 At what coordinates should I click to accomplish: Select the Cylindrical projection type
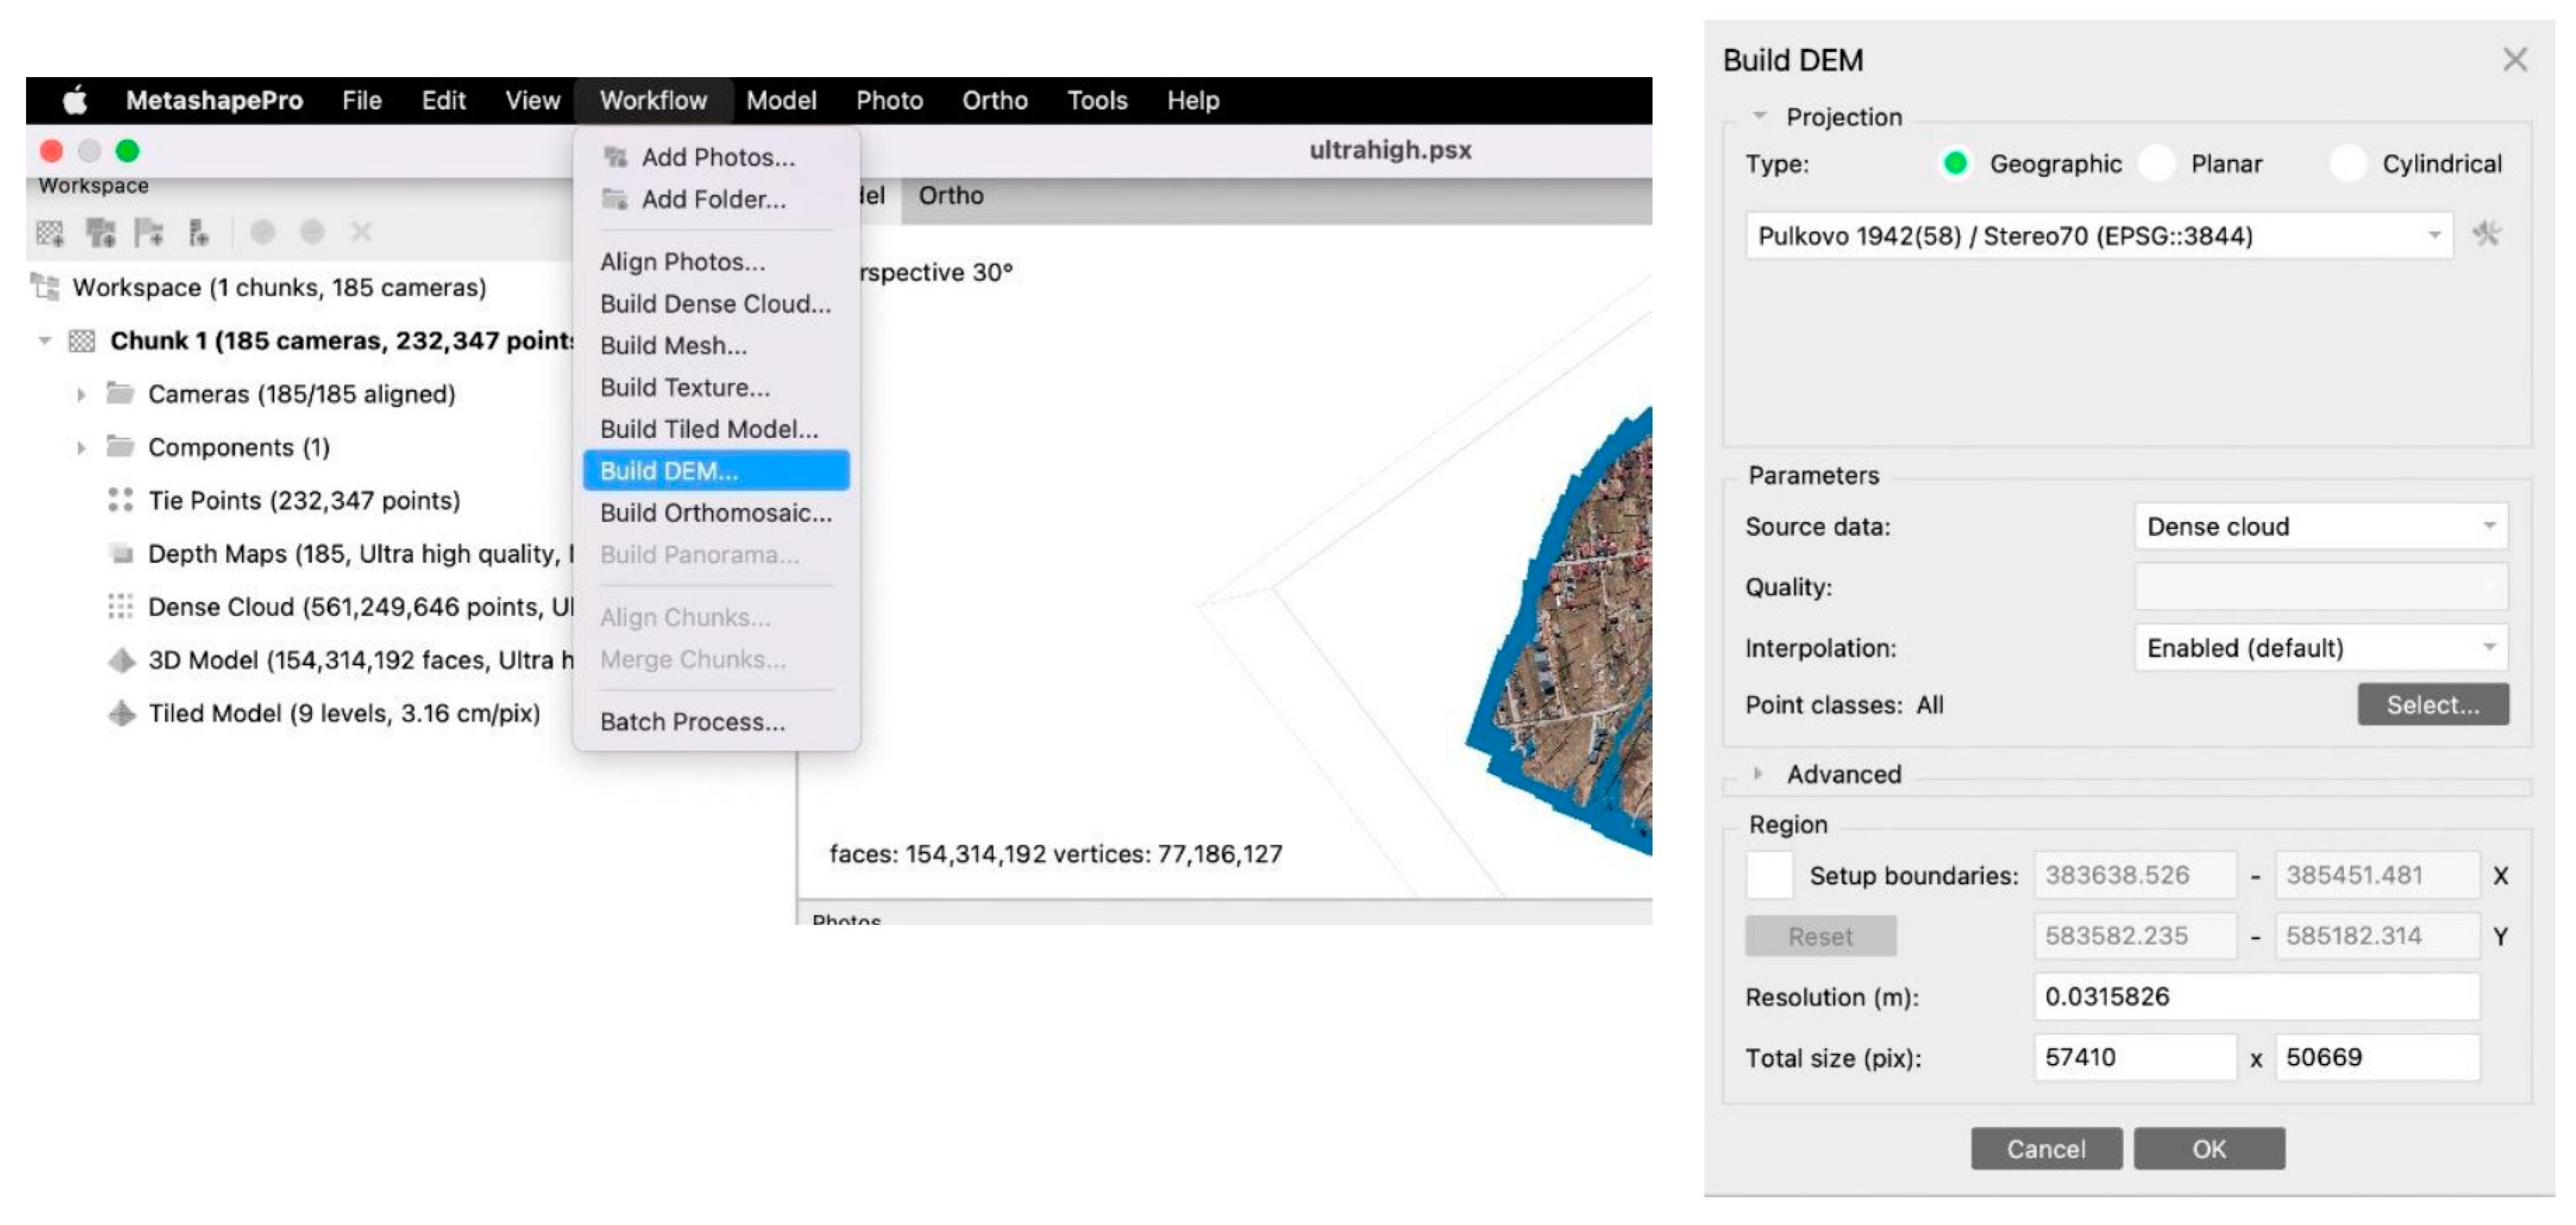2347,164
